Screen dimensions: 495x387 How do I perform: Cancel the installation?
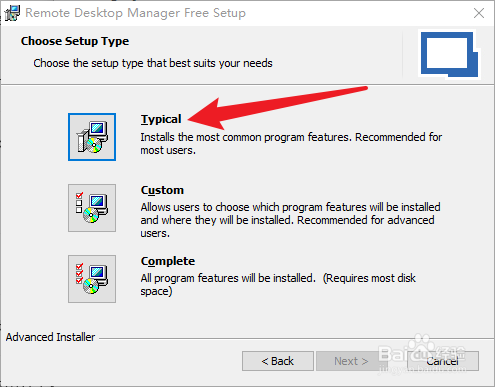(x=443, y=361)
